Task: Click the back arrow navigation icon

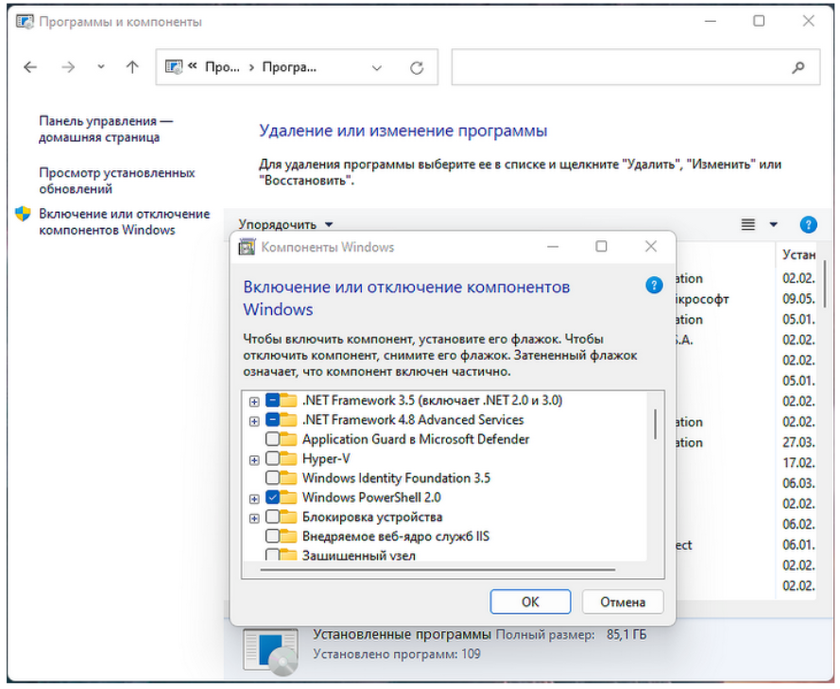Action: click(31, 68)
